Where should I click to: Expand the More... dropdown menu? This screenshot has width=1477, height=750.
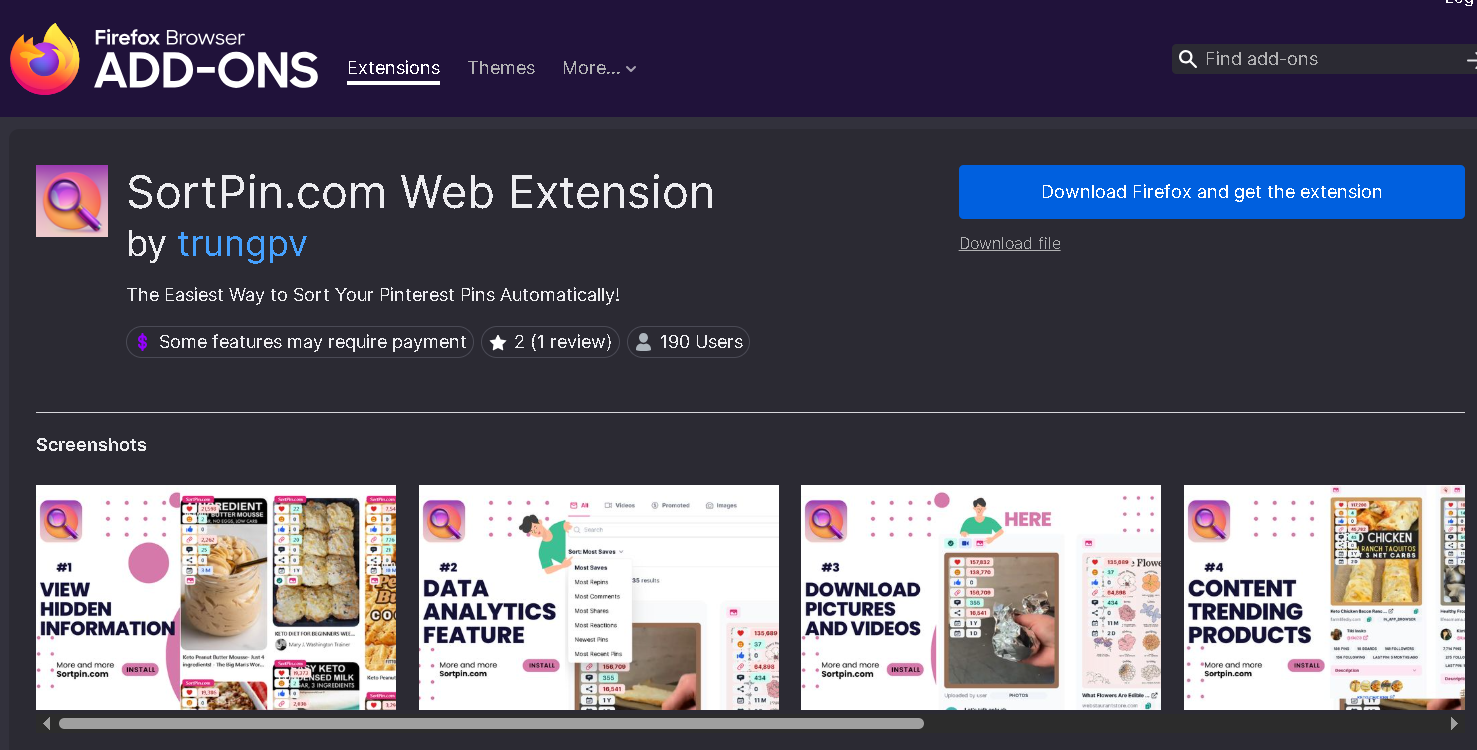(599, 68)
